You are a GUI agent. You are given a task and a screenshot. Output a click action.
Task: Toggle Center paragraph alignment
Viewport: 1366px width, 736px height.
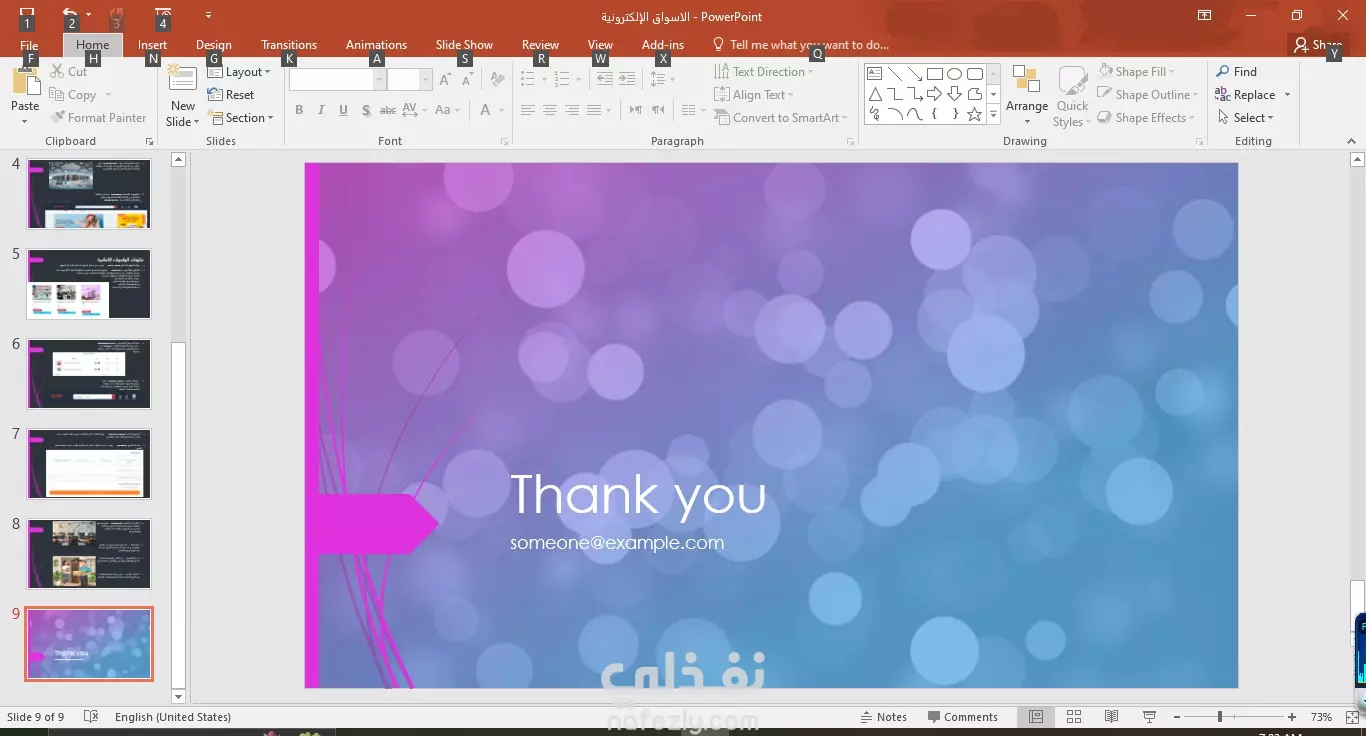(549, 110)
